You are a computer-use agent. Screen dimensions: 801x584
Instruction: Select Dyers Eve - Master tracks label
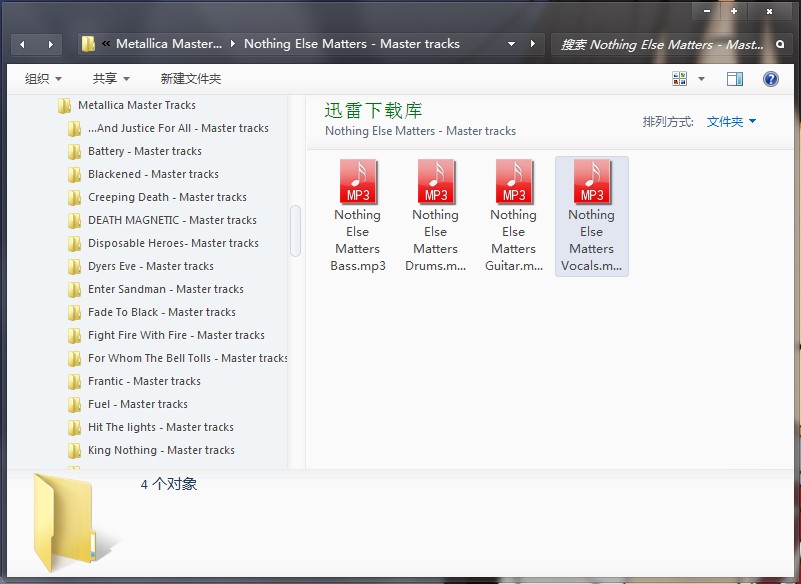151,266
